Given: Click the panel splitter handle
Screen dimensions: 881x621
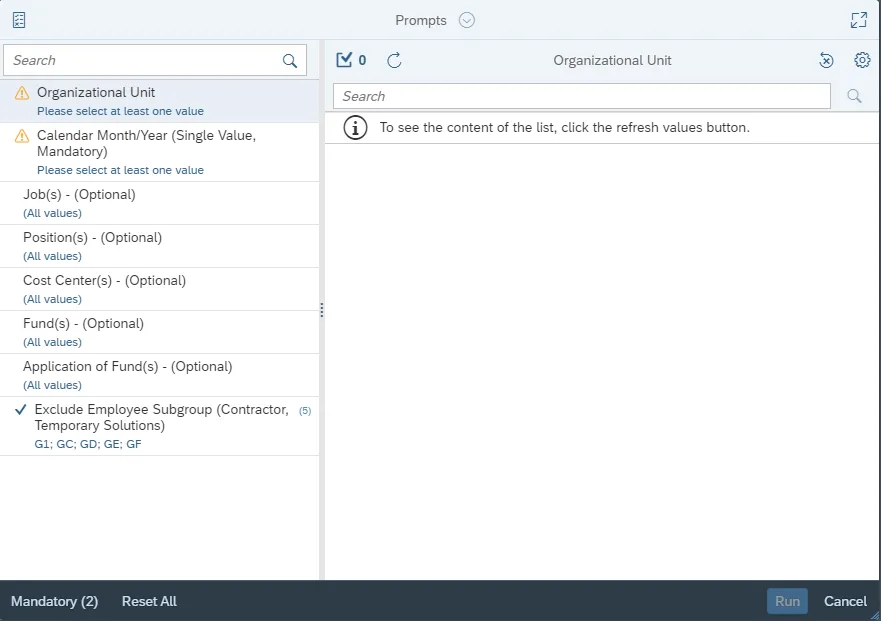Looking at the screenshot, I should 322,310.
